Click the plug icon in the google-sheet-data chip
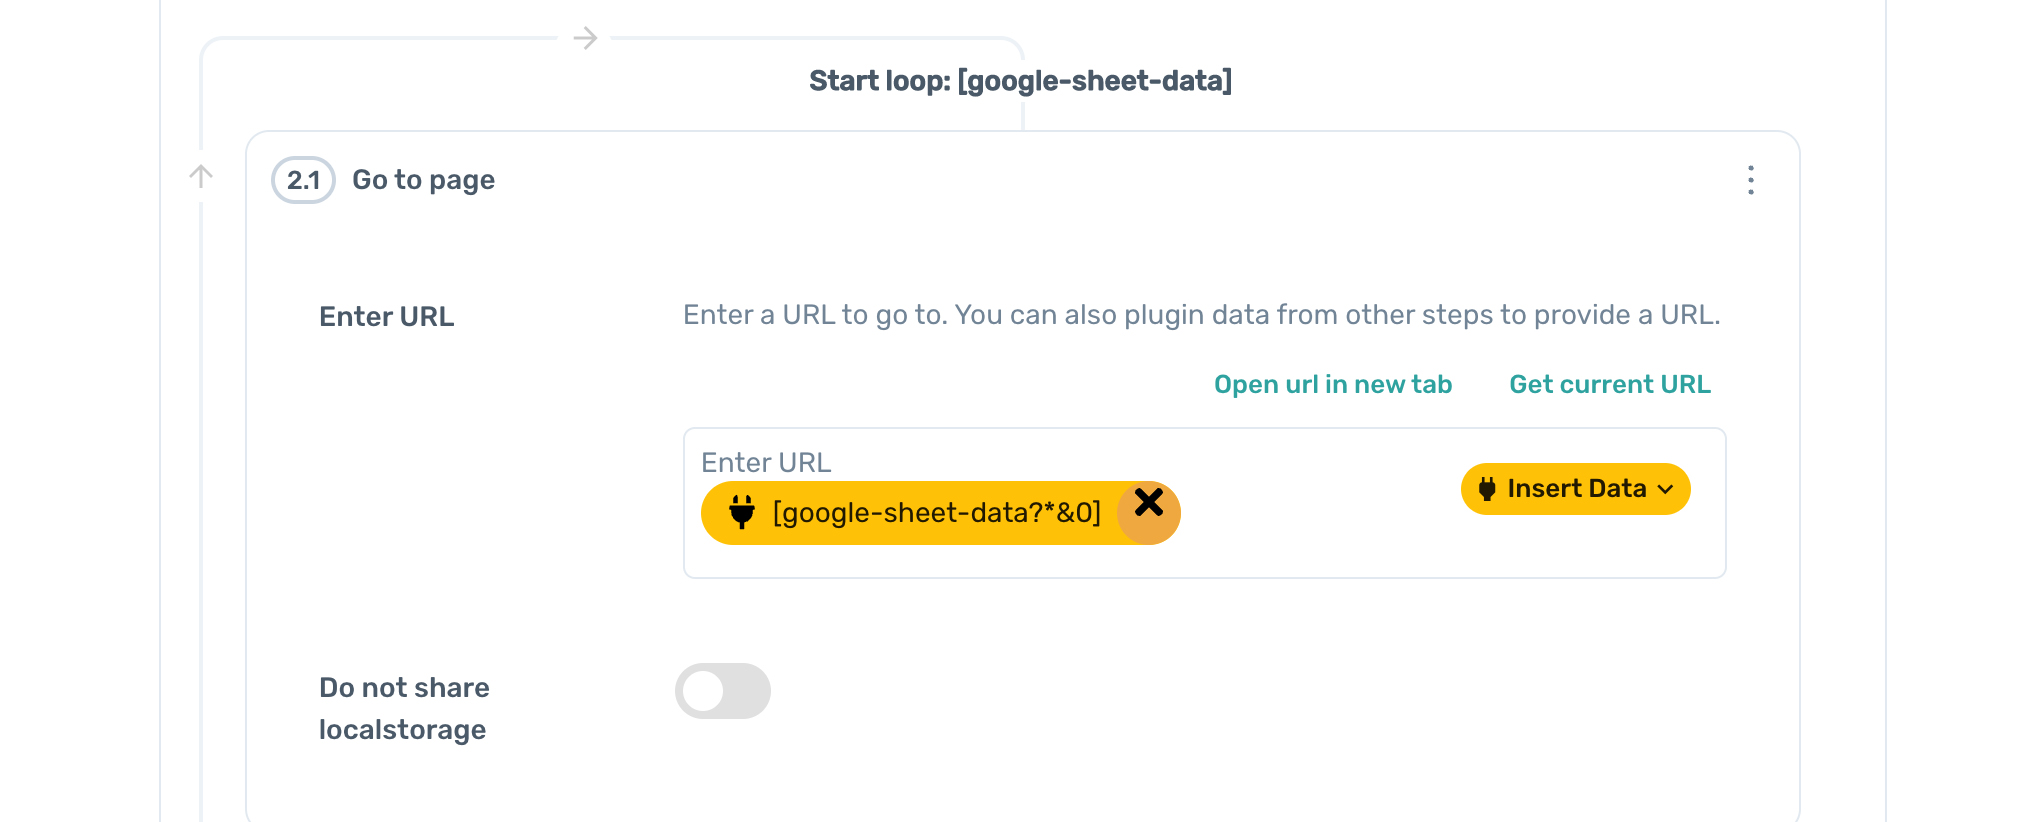The width and height of the screenshot is (2044, 822). click(742, 512)
